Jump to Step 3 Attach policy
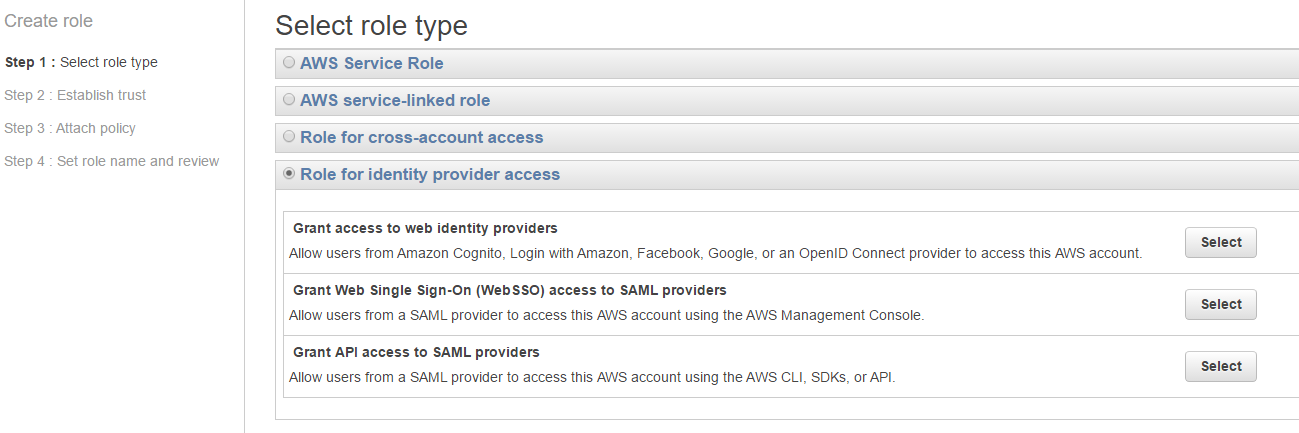The height and width of the screenshot is (433, 1299). 70,128
